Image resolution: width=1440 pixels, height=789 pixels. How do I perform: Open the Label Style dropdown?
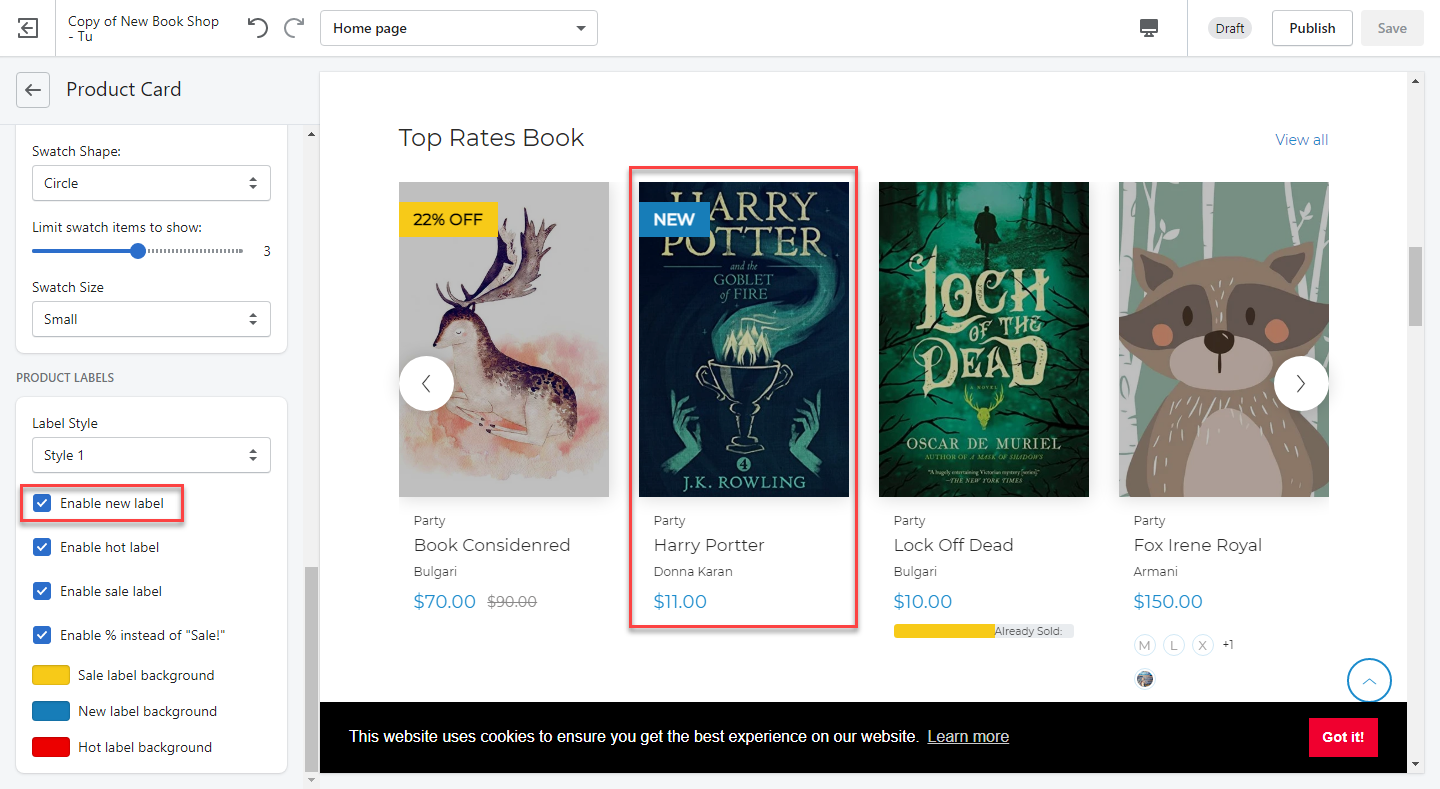coord(151,455)
